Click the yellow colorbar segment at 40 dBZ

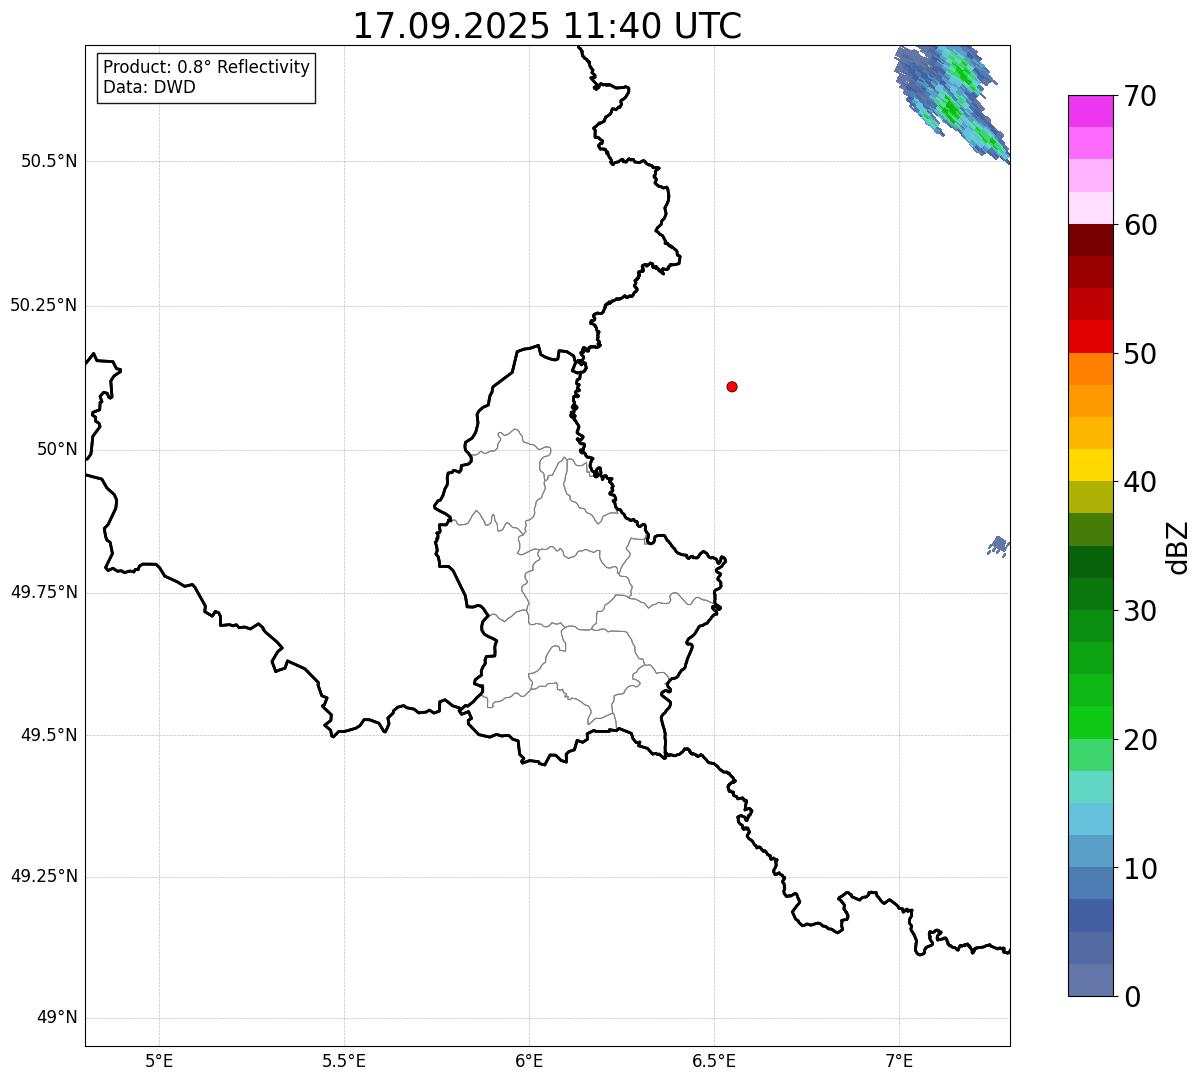click(1090, 466)
